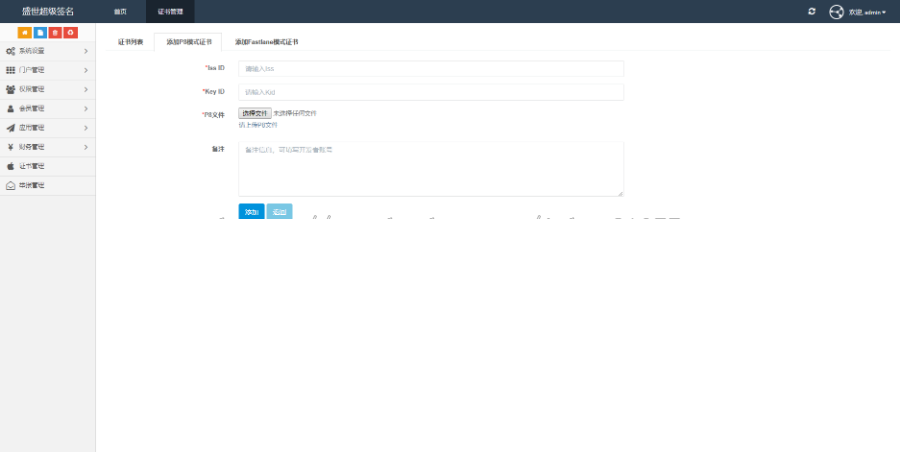
Task: Click the red trash shortcut icon
Action: (55, 33)
